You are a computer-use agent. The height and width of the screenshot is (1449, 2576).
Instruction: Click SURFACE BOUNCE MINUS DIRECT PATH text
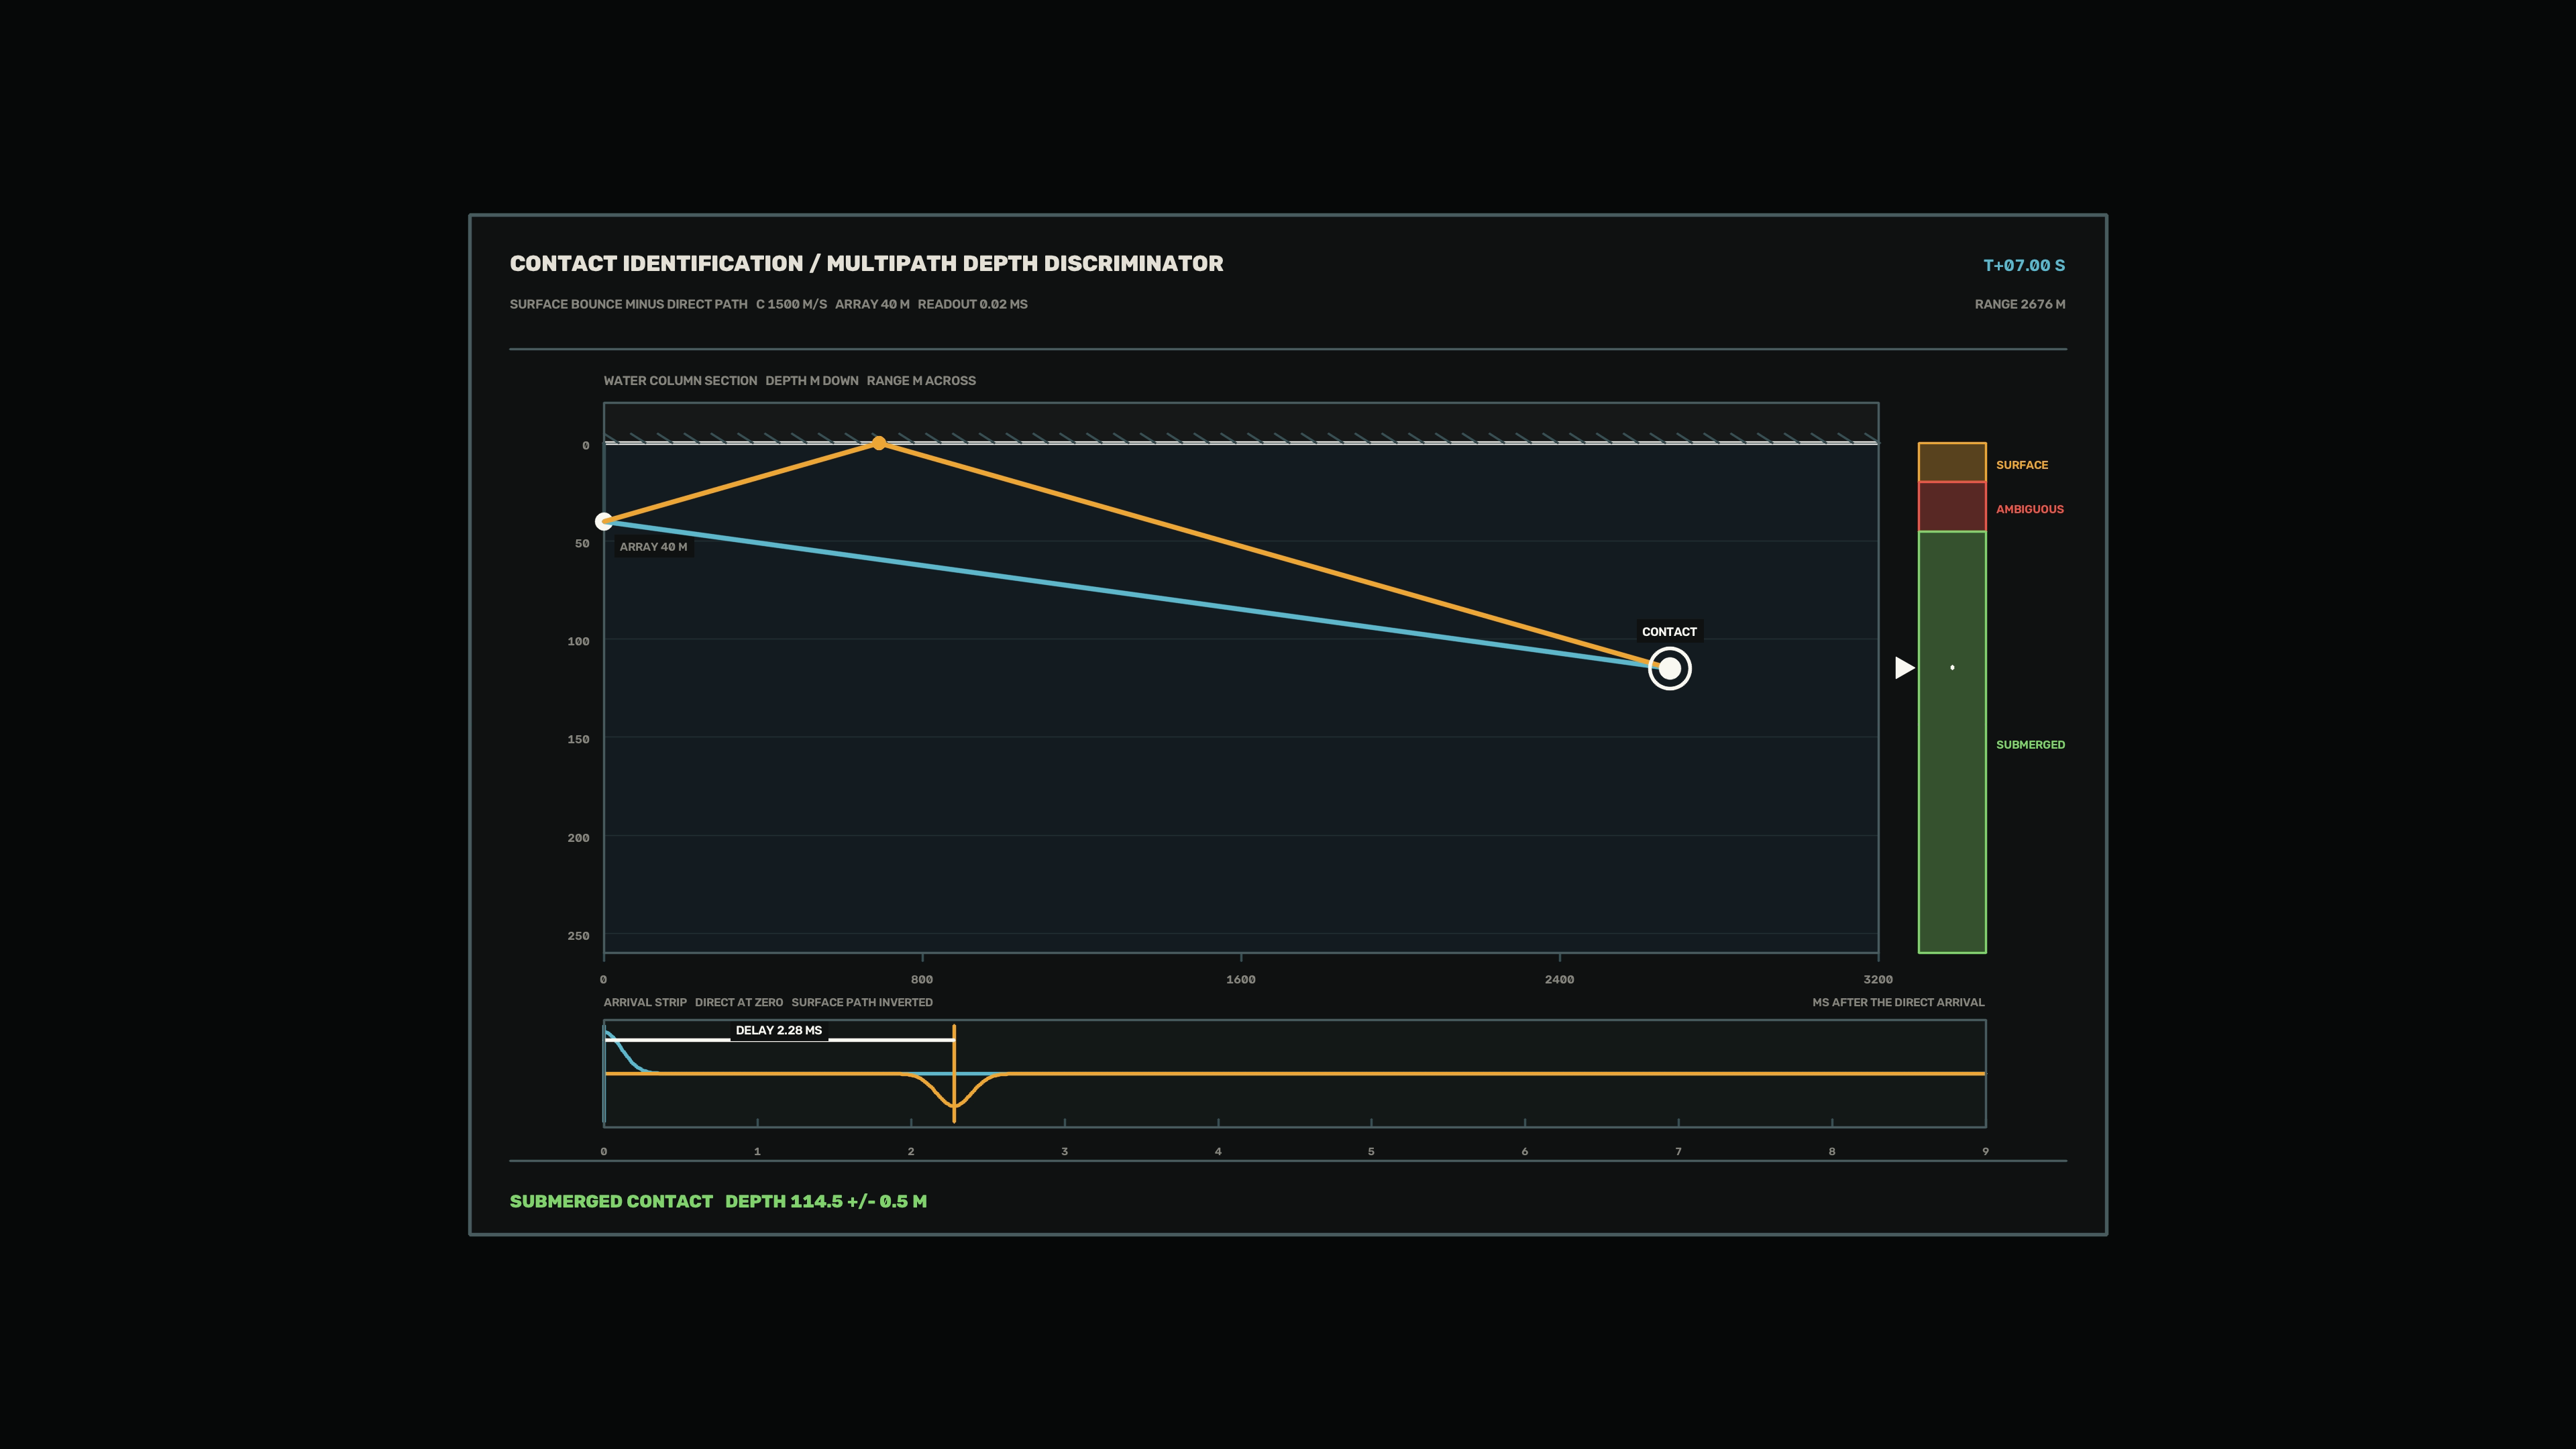point(628,304)
